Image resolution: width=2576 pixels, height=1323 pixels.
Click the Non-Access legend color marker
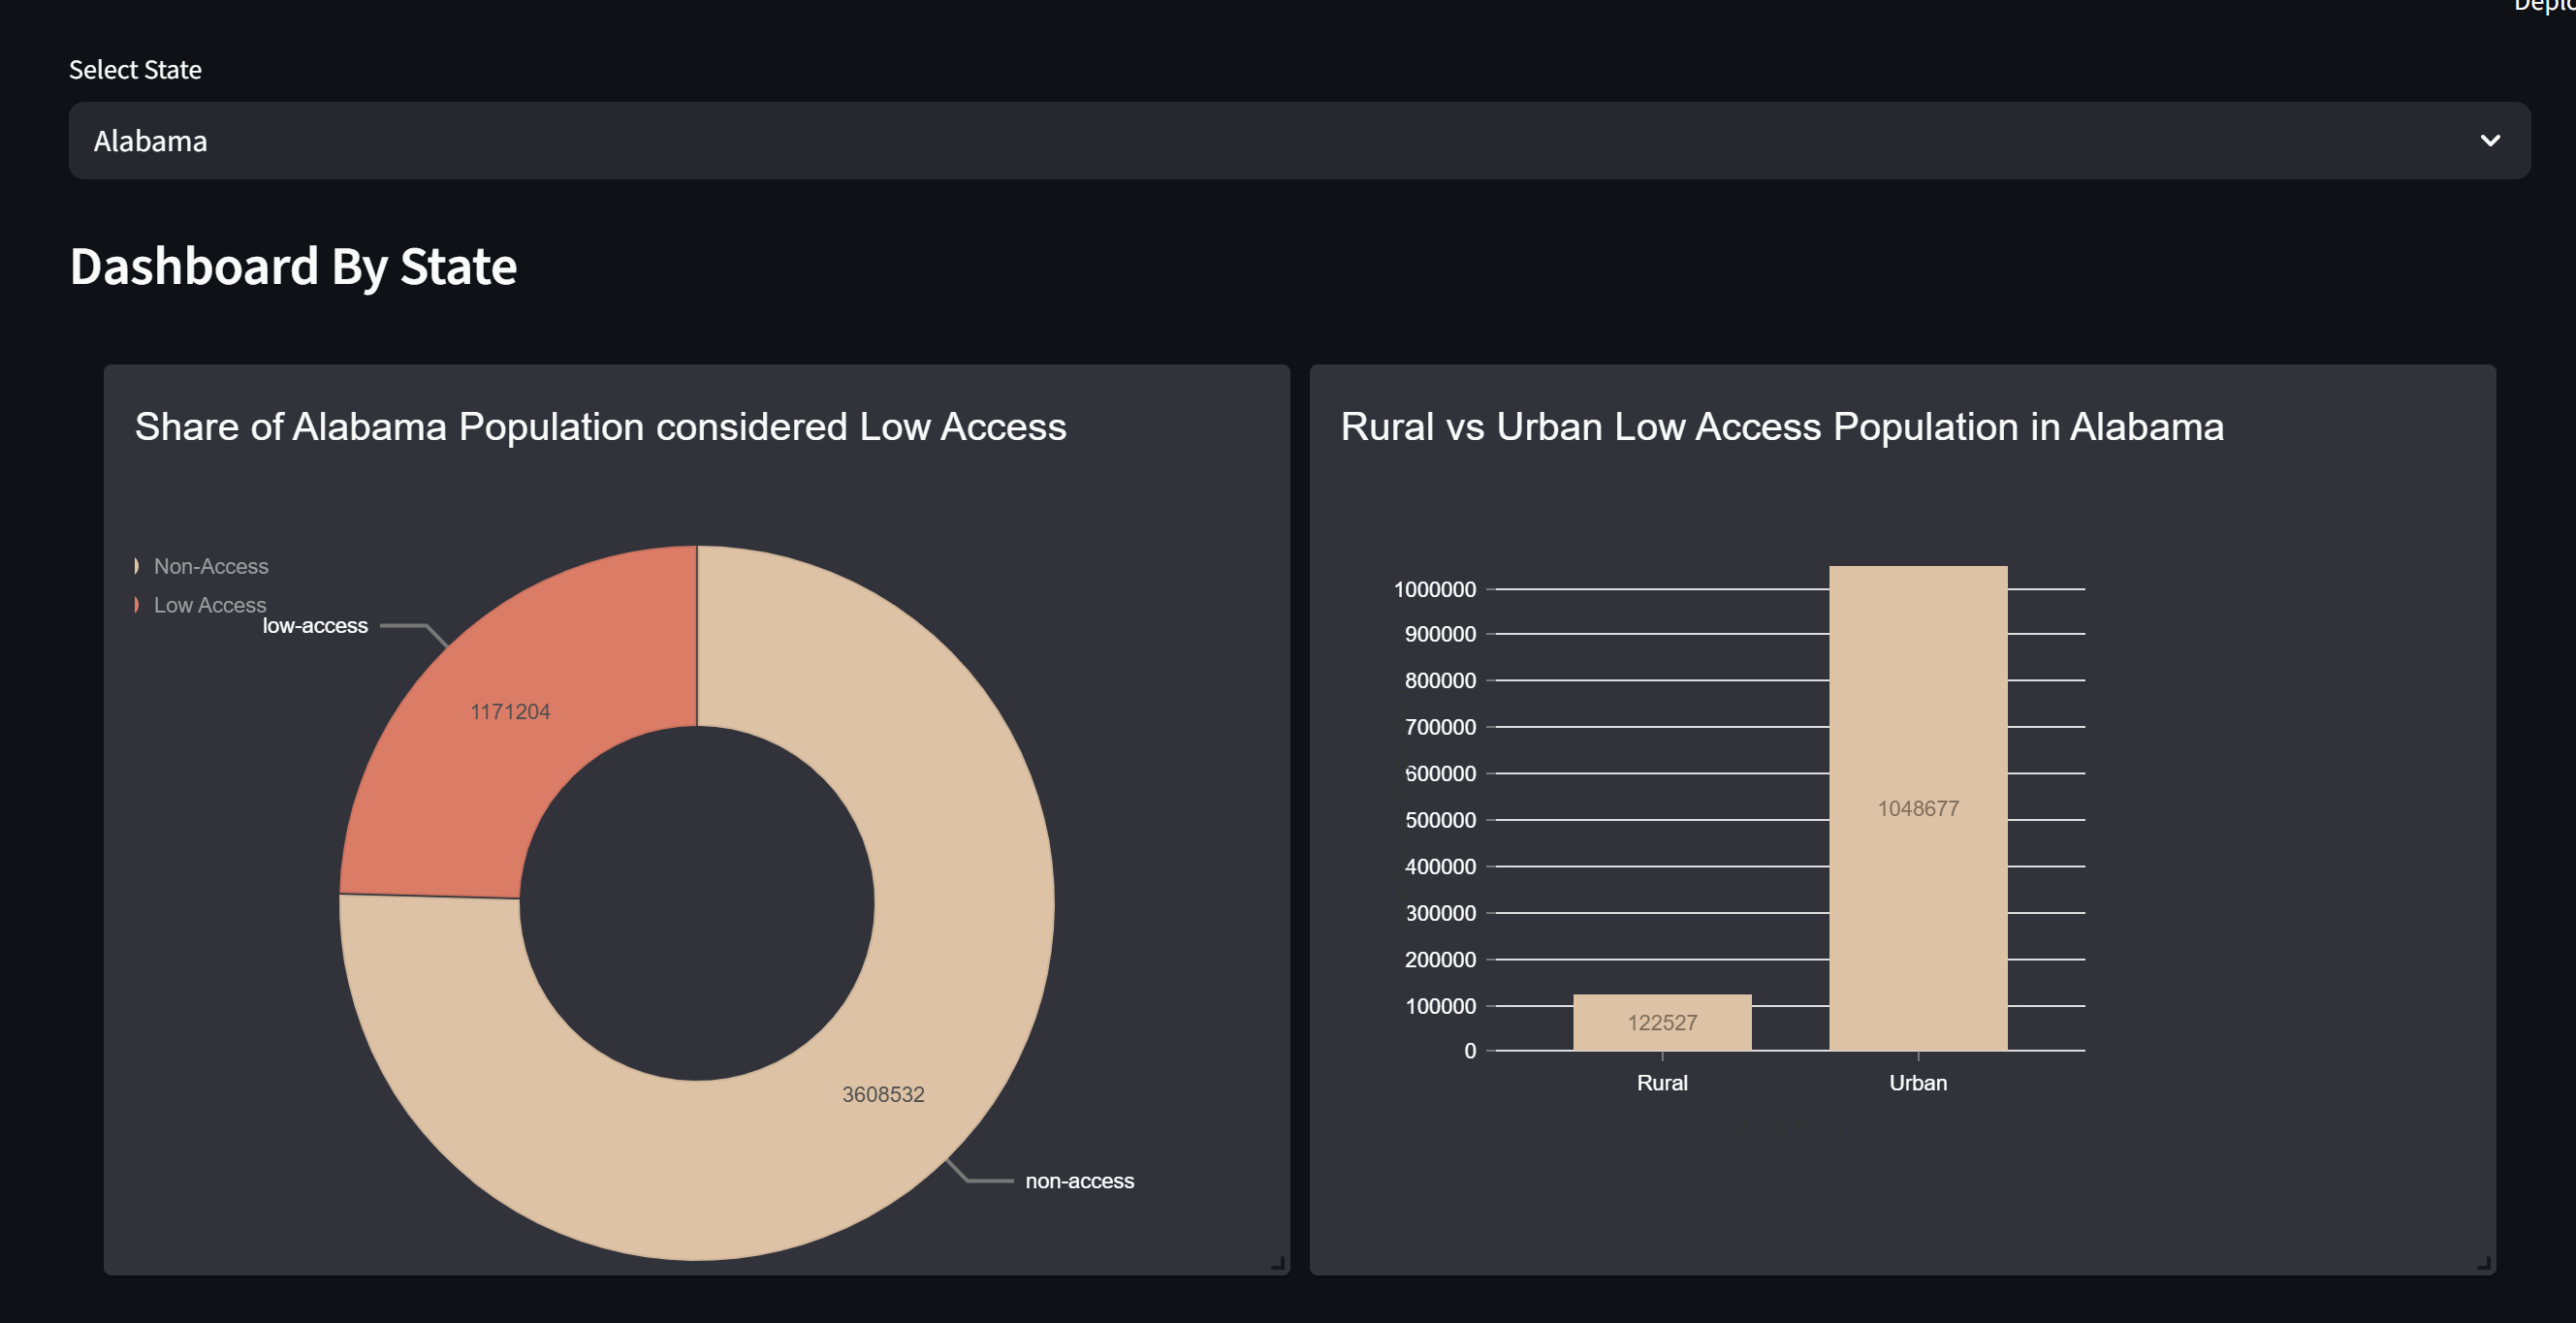coord(137,566)
